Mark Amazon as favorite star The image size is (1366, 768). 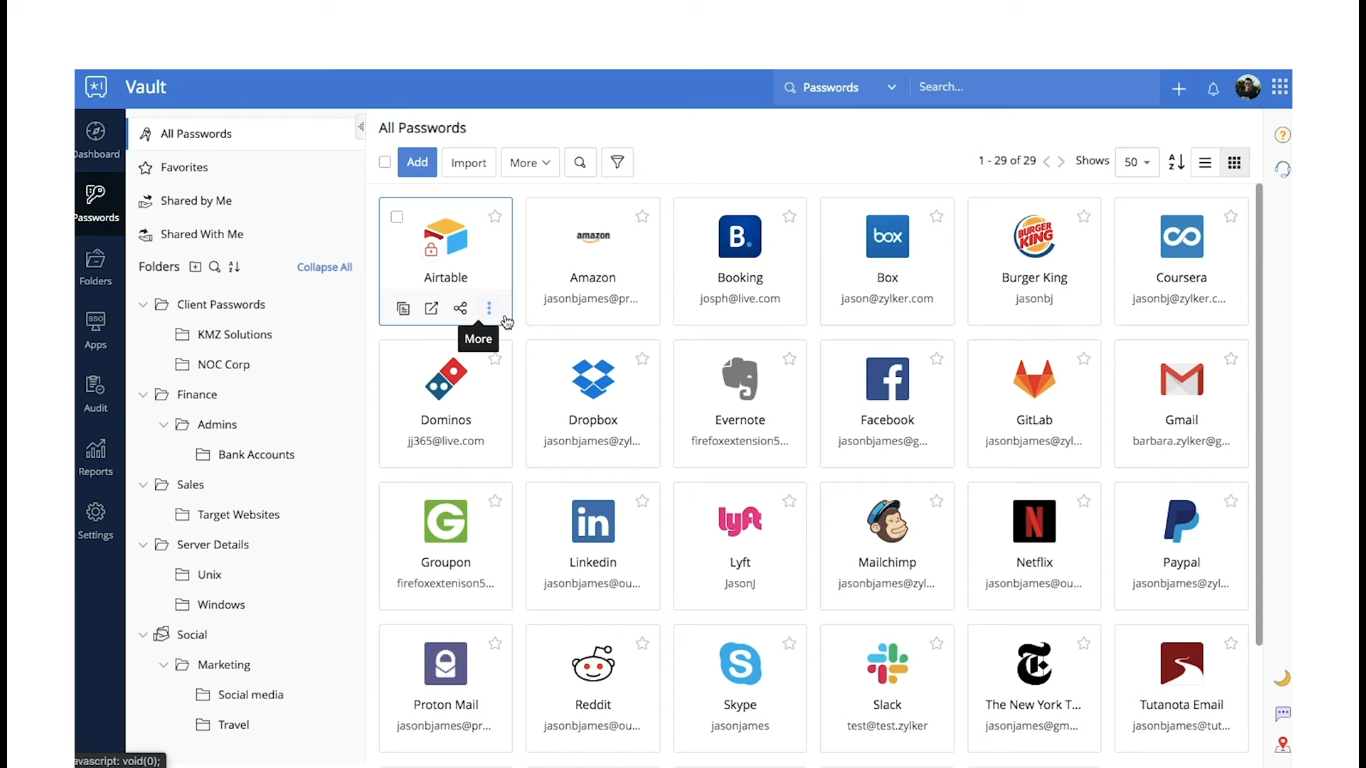[x=642, y=216]
